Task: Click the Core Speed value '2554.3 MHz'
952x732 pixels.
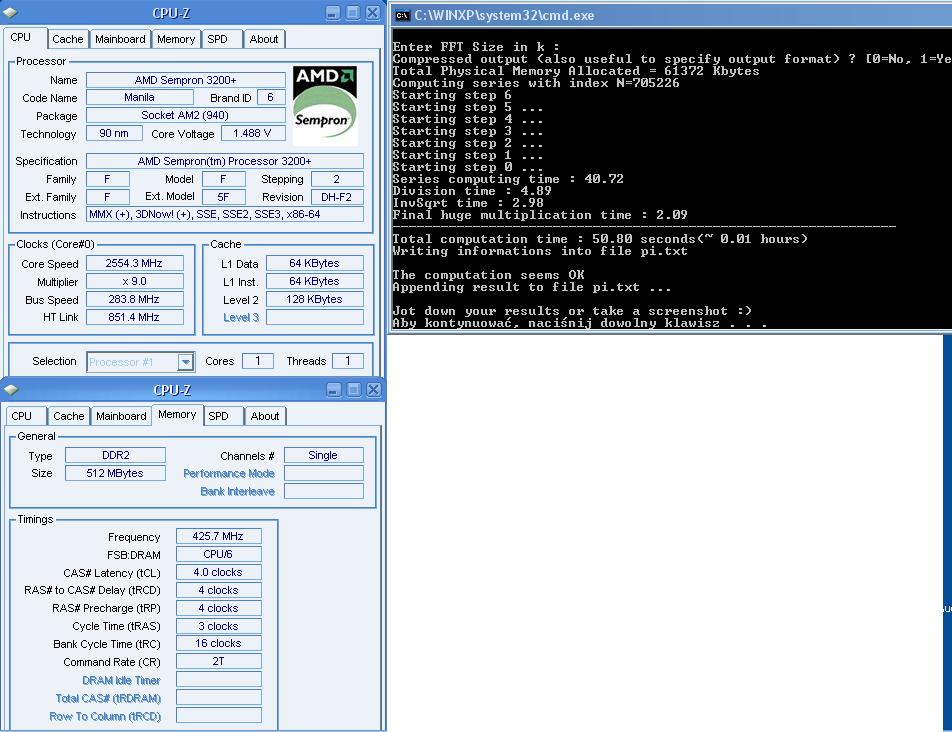Action: click(x=134, y=263)
